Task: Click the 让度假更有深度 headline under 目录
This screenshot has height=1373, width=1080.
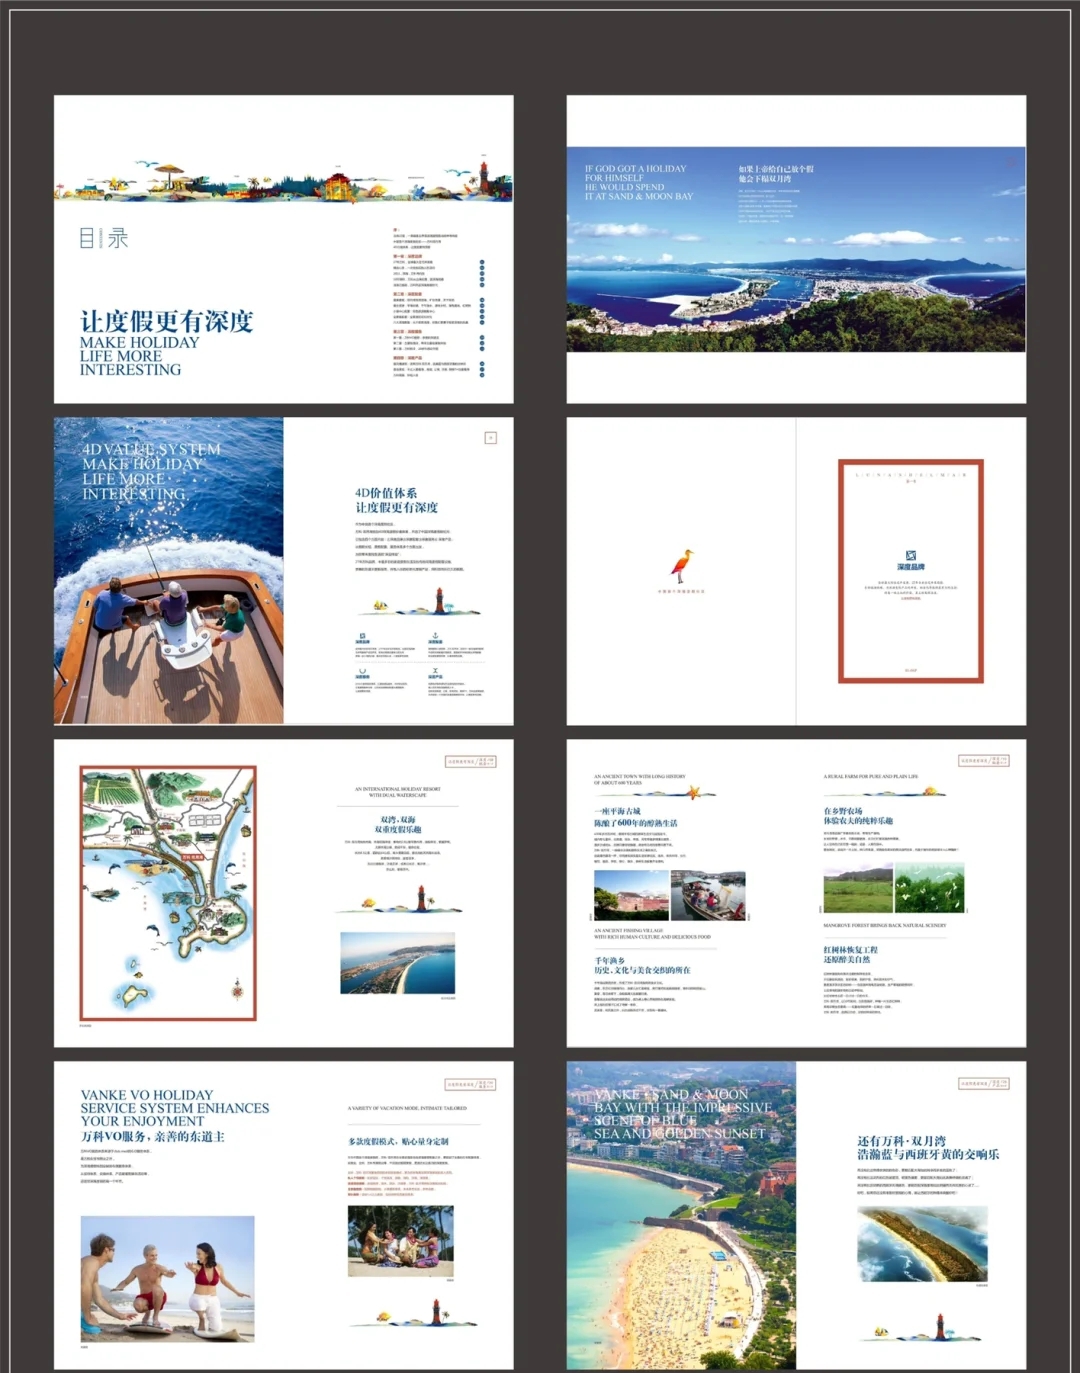Action: click(x=167, y=321)
